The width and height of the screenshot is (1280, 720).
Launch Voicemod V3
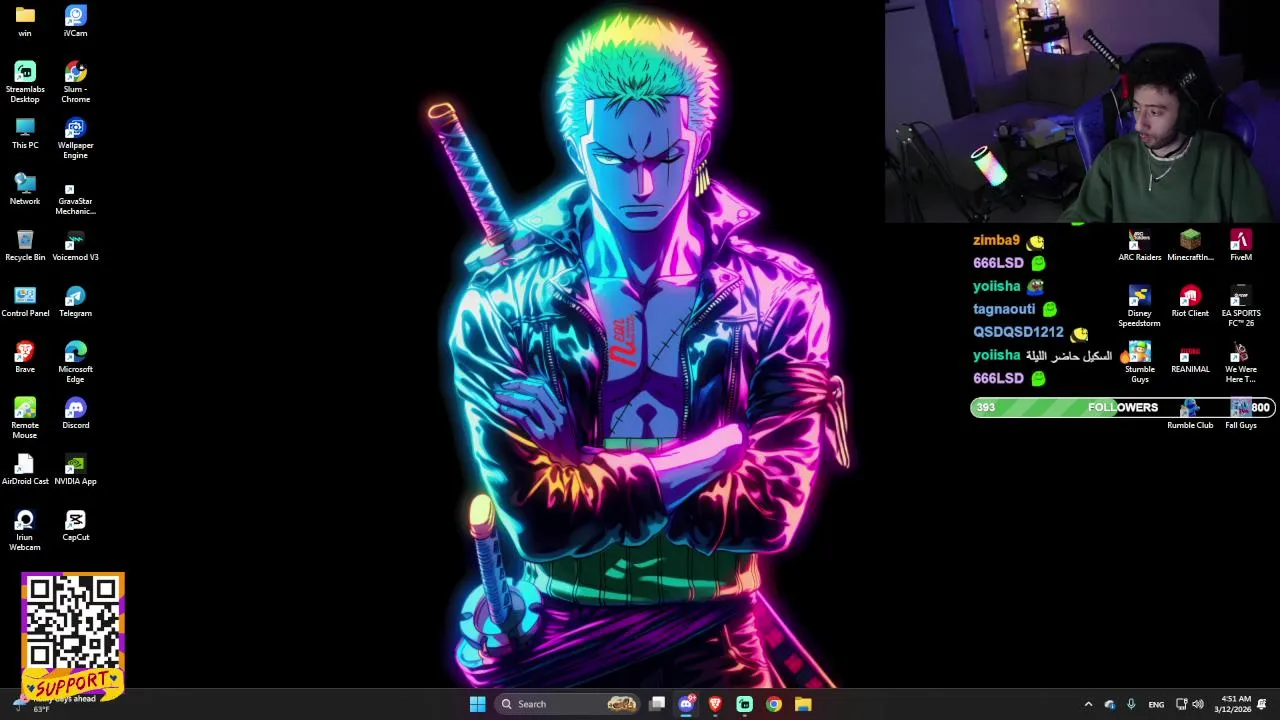75,245
